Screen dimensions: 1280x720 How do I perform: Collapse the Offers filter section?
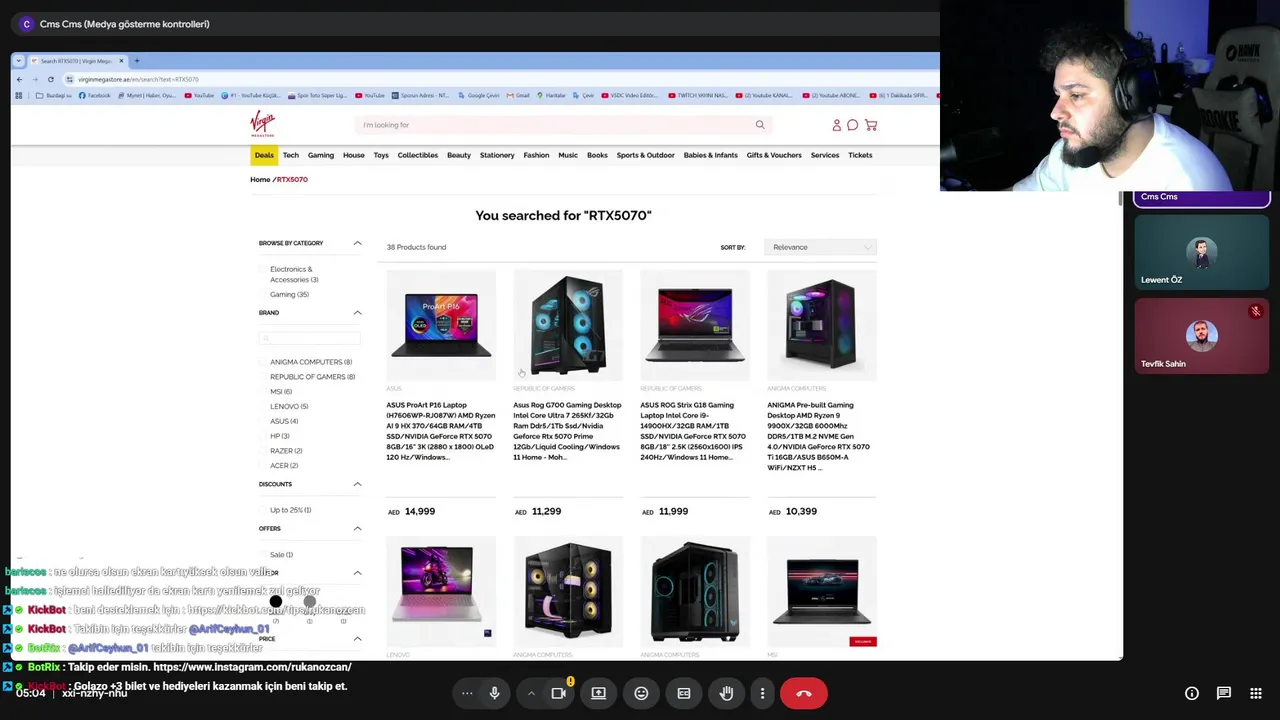pyautogui.click(x=357, y=528)
